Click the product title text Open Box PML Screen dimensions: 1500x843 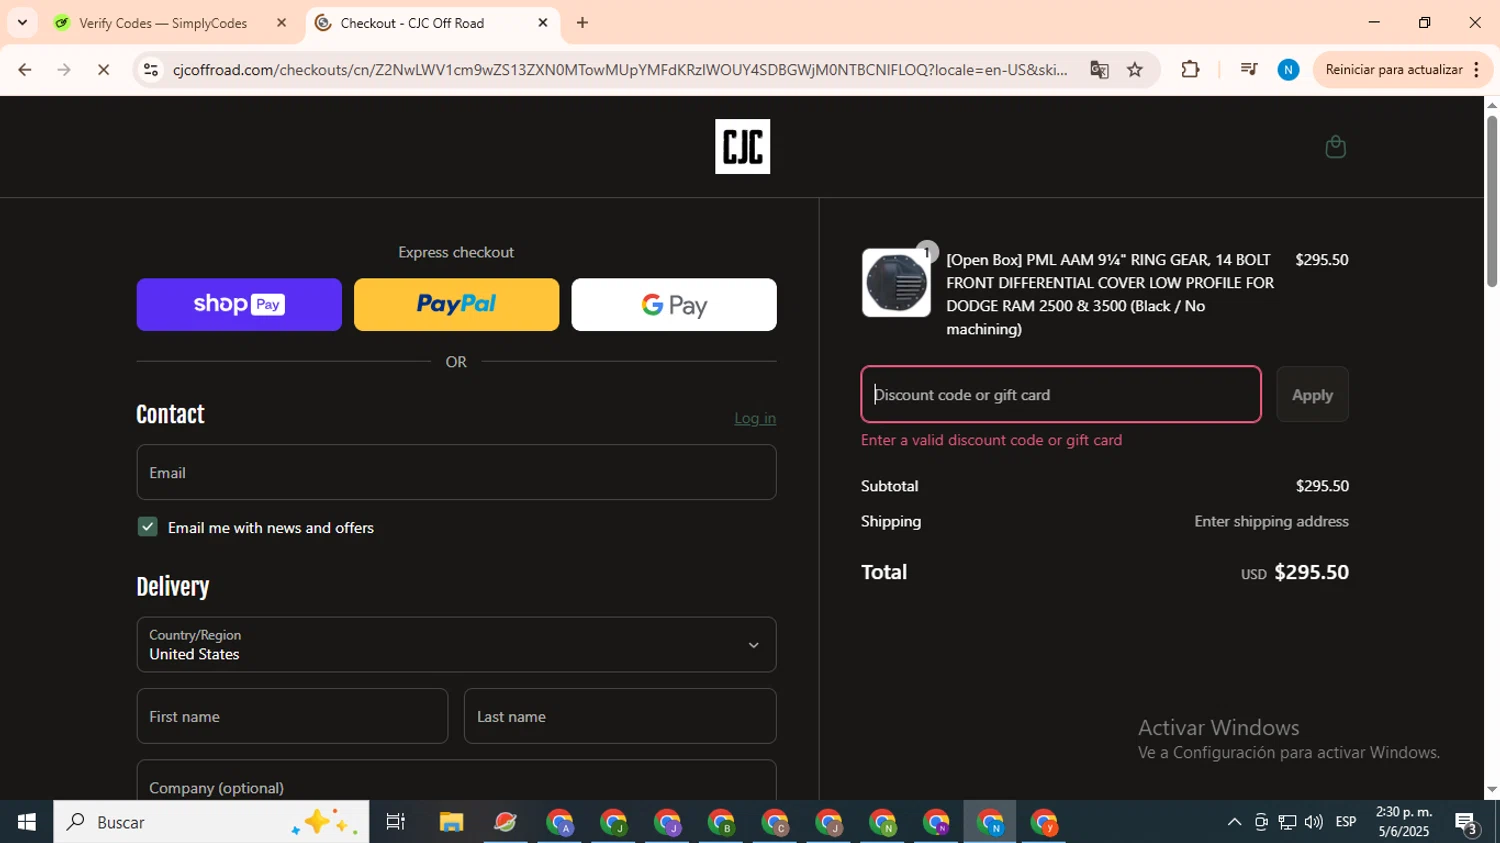pos(1110,294)
